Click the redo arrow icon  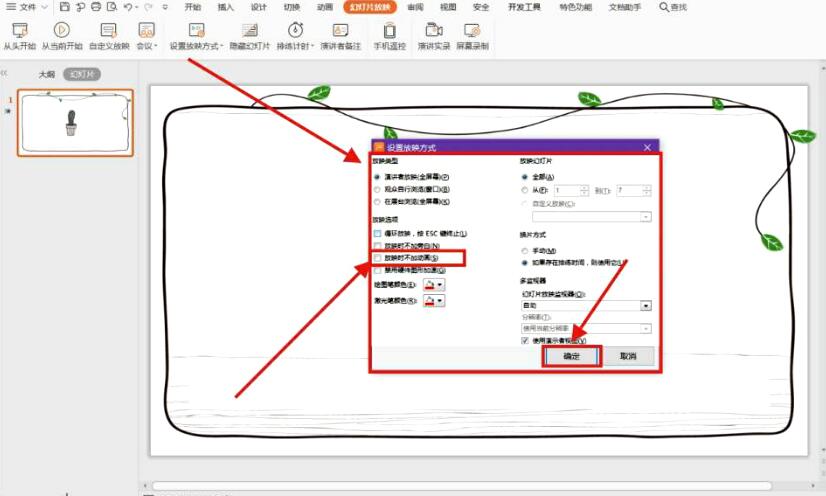point(148,7)
